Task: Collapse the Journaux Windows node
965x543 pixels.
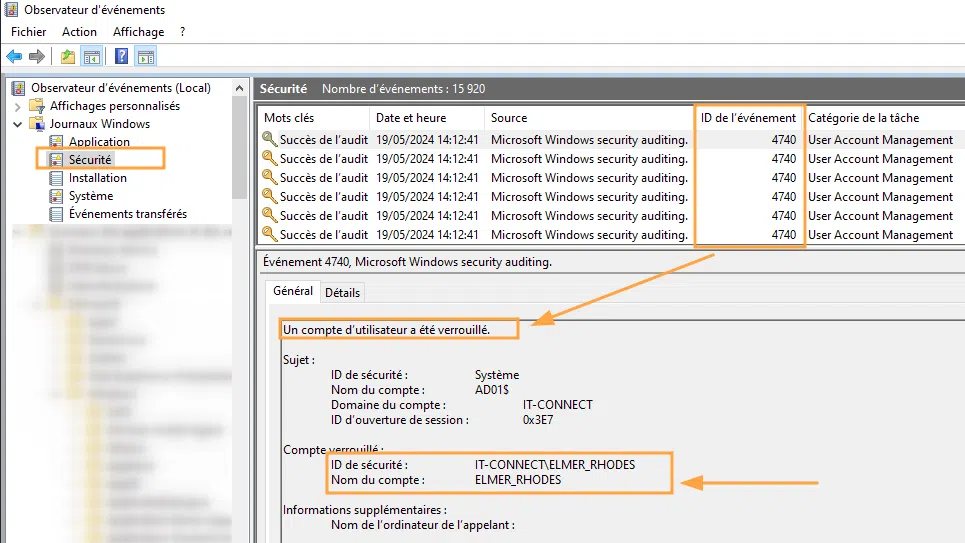Action: tap(17, 124)
